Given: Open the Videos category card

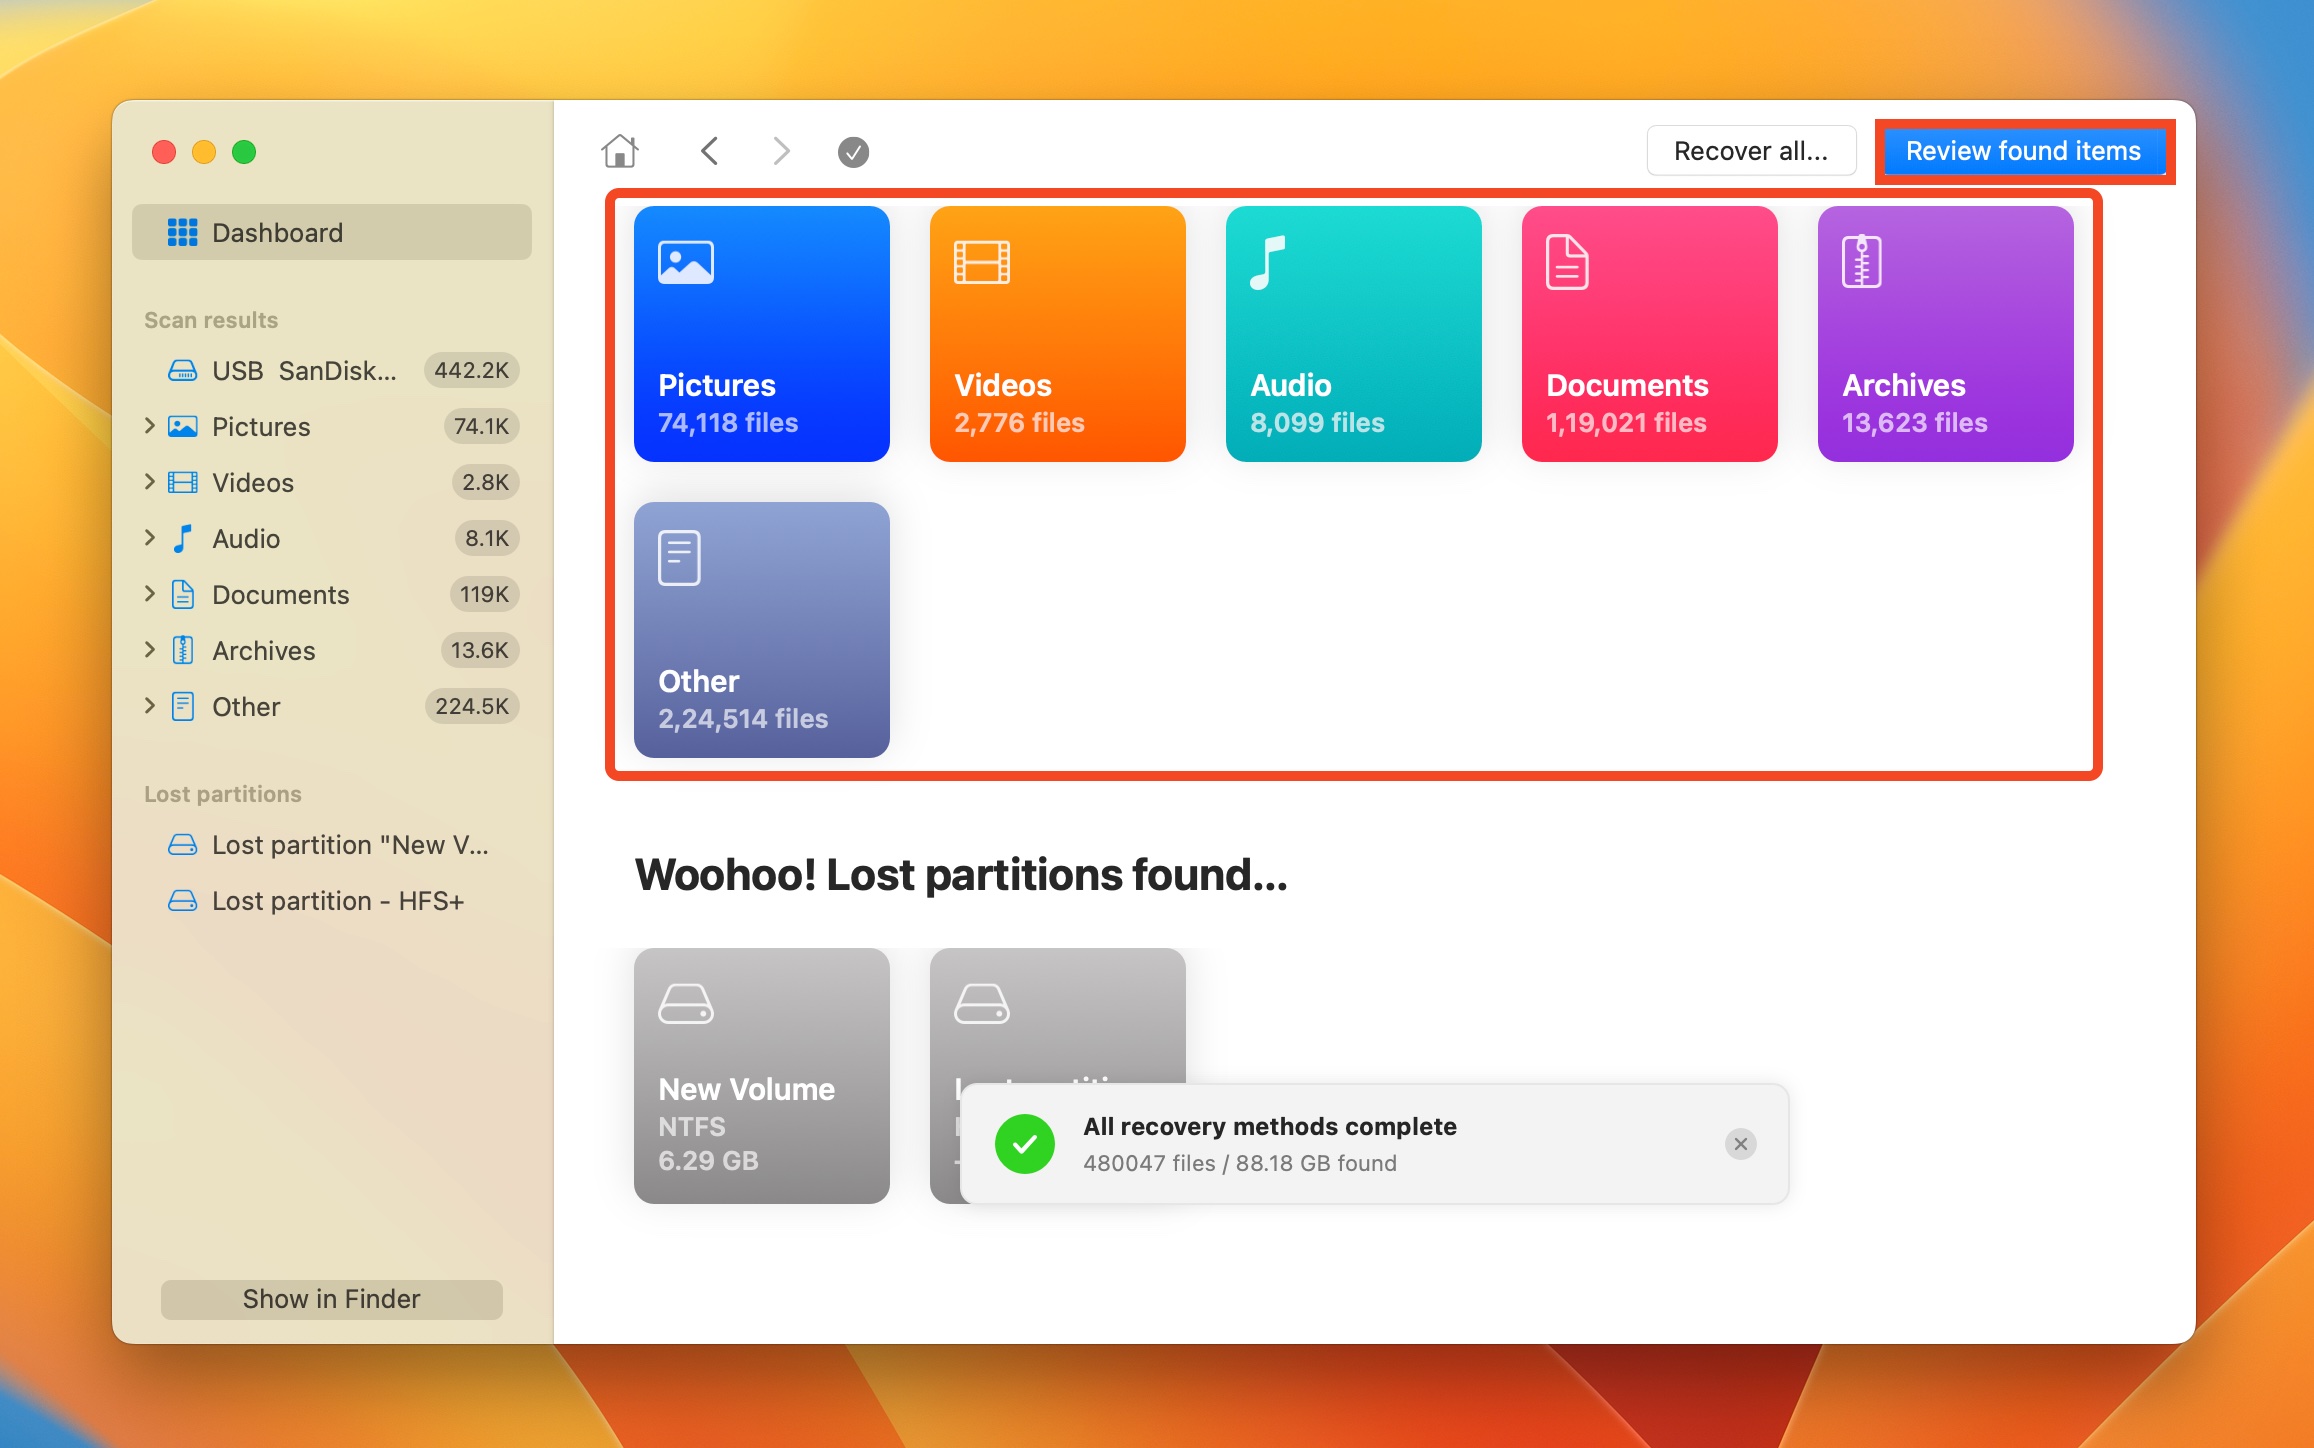Looking at the screenshot, I should tap(1058, 334).
